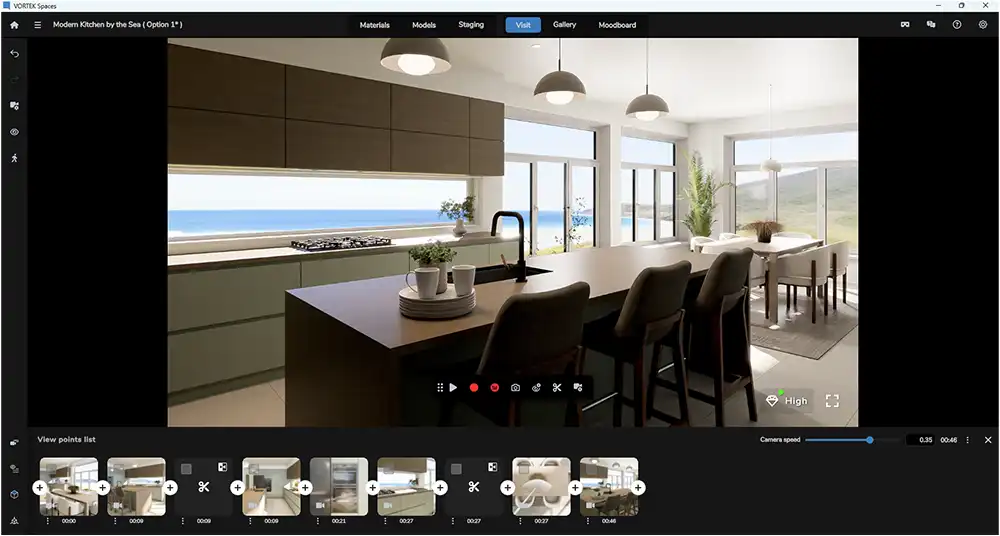This screenshot has width=1000, height=536.
Task: Click the Home icon
Action: (x=14, y=25)
